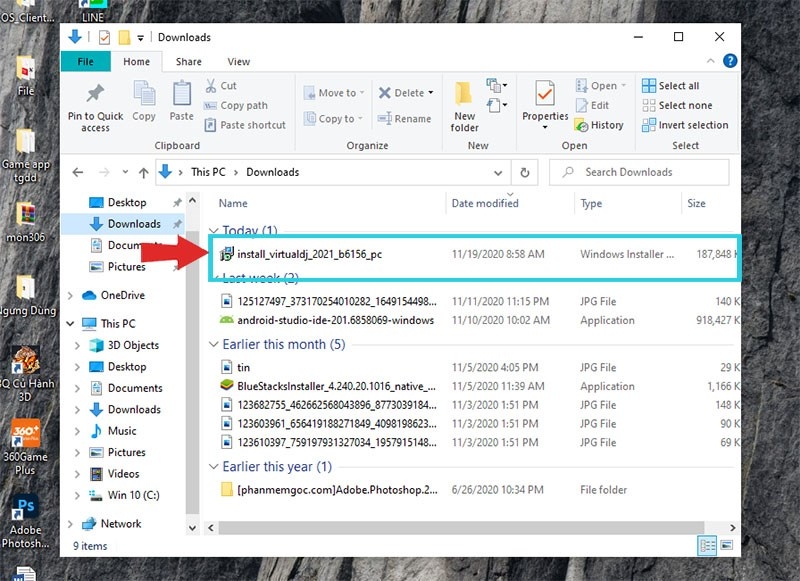
Task: Click Paste shortcut in ribbon
Action: pos(245,125)
